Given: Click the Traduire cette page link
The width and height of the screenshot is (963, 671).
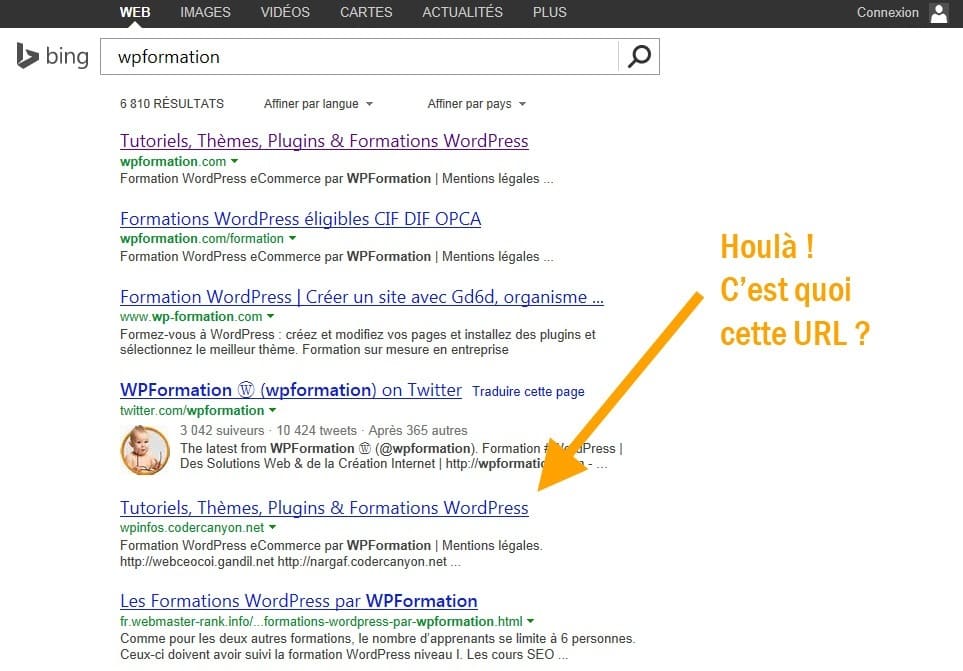Looking at the screenshot, I should click(527, 392).
